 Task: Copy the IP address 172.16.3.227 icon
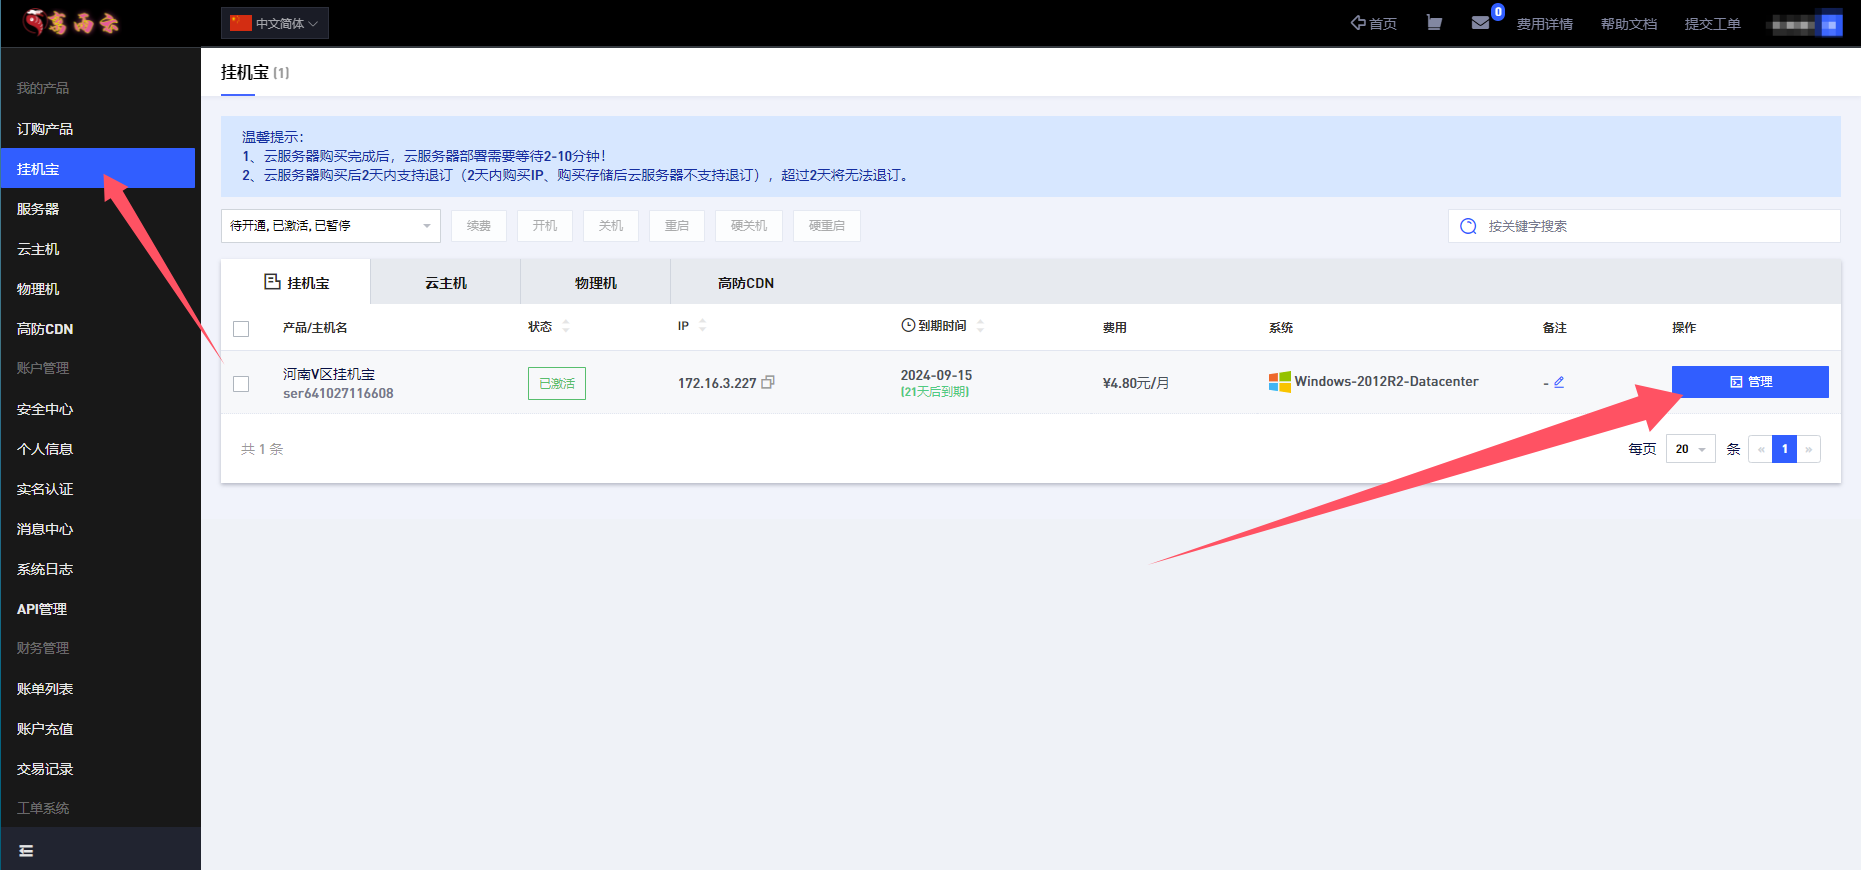point(768,382)
